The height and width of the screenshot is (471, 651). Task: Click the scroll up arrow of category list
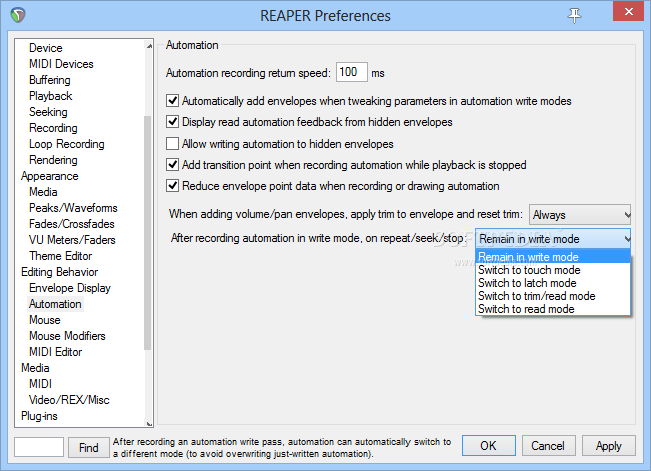coord(149,46)
